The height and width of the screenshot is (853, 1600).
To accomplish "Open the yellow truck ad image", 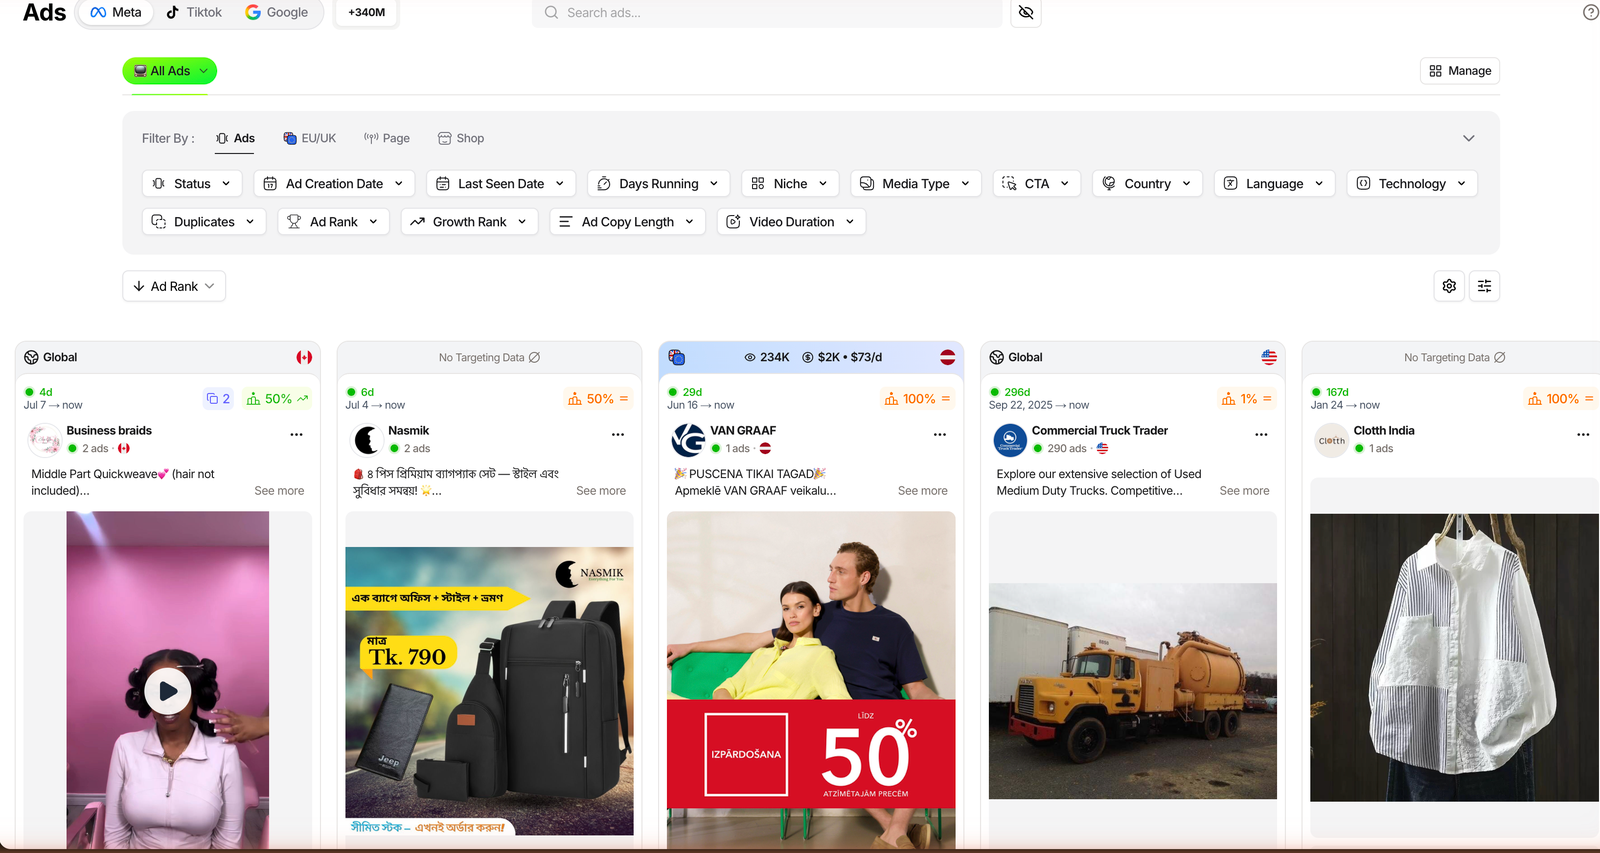I will coord(1133,691).
